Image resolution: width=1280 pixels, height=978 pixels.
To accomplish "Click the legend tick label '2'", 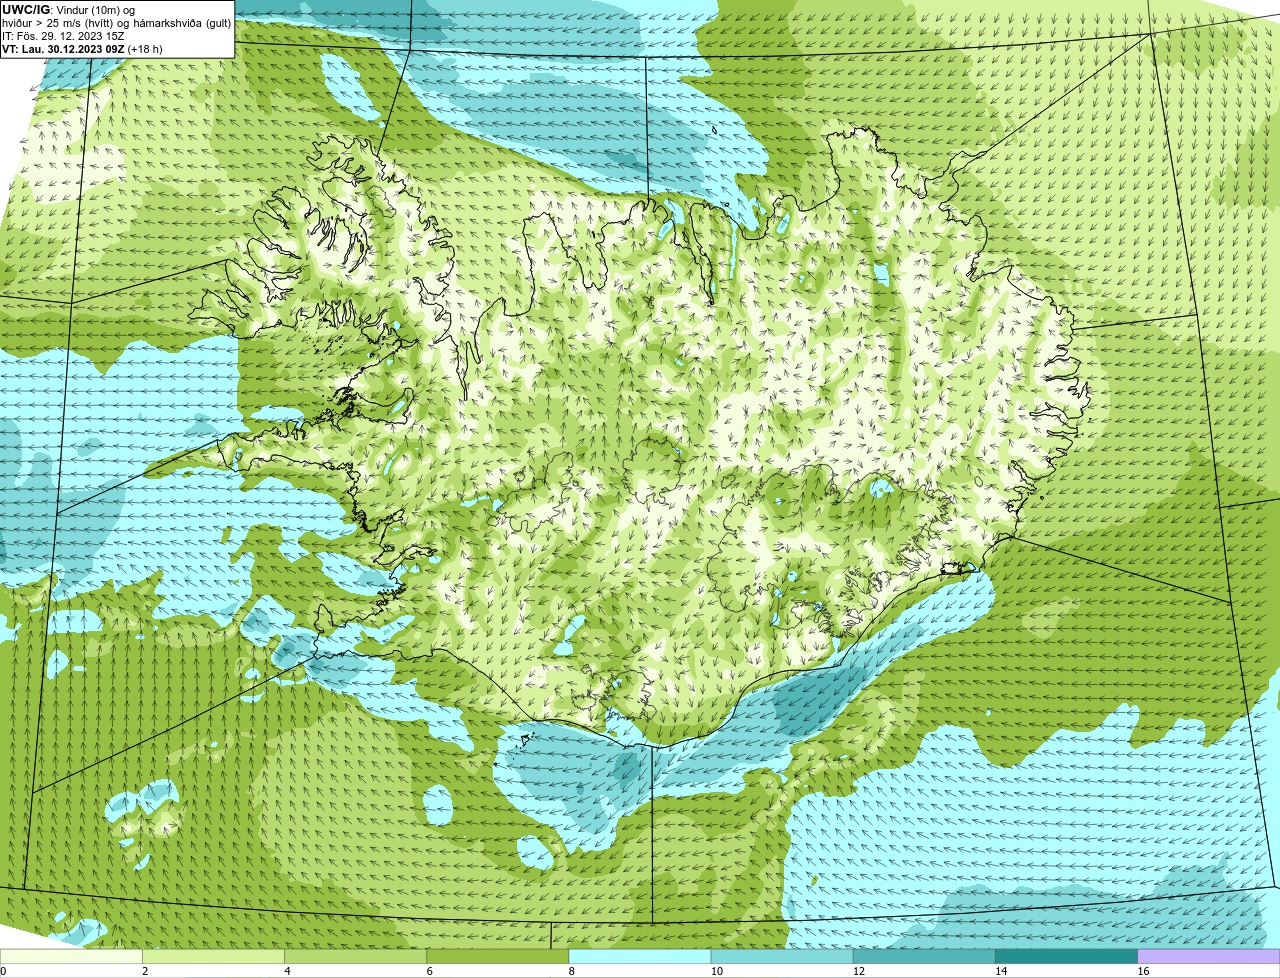I will (x=145, y=971).
